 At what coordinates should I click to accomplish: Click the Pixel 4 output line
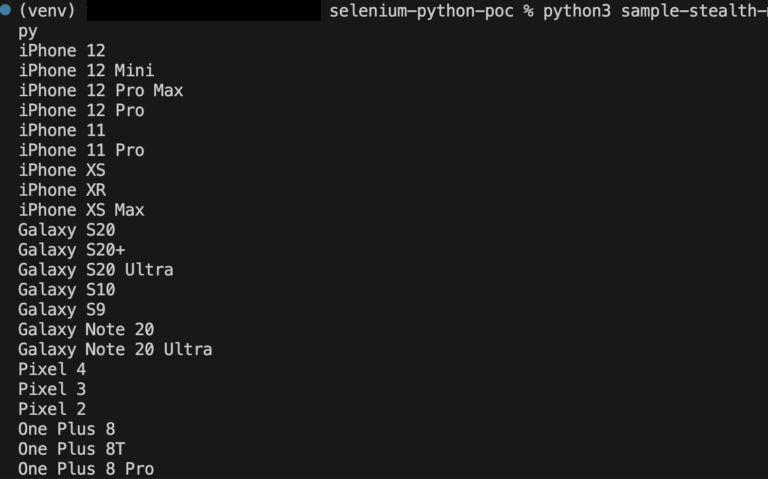click(52, 369)
